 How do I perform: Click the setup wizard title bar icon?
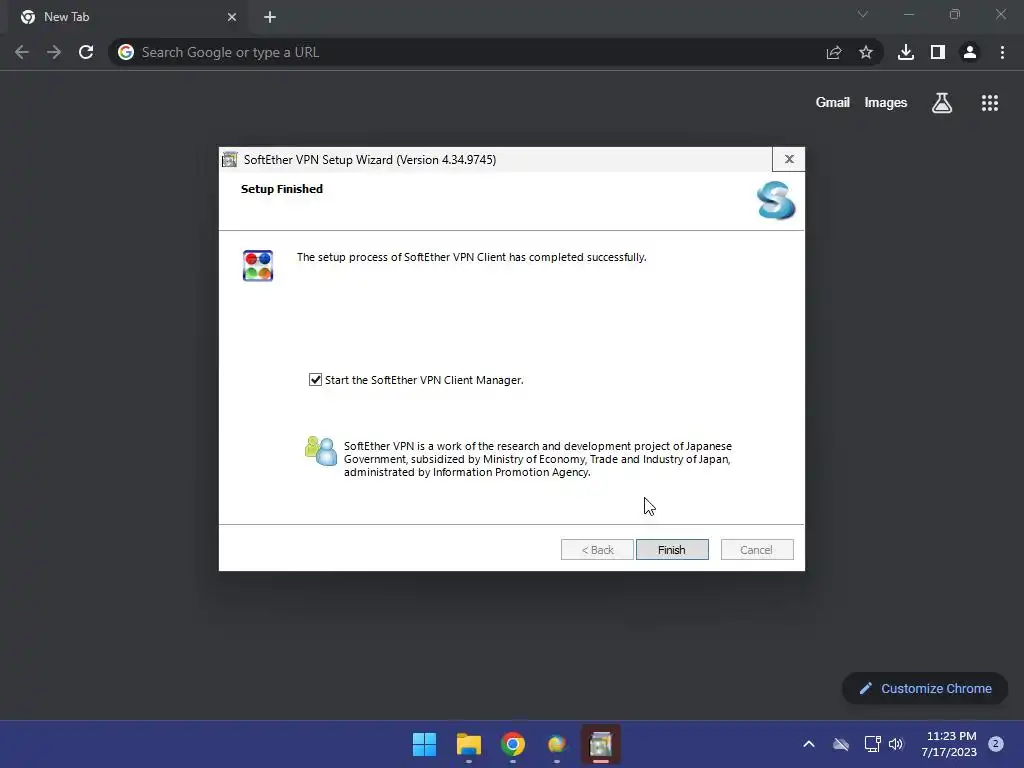230,159
